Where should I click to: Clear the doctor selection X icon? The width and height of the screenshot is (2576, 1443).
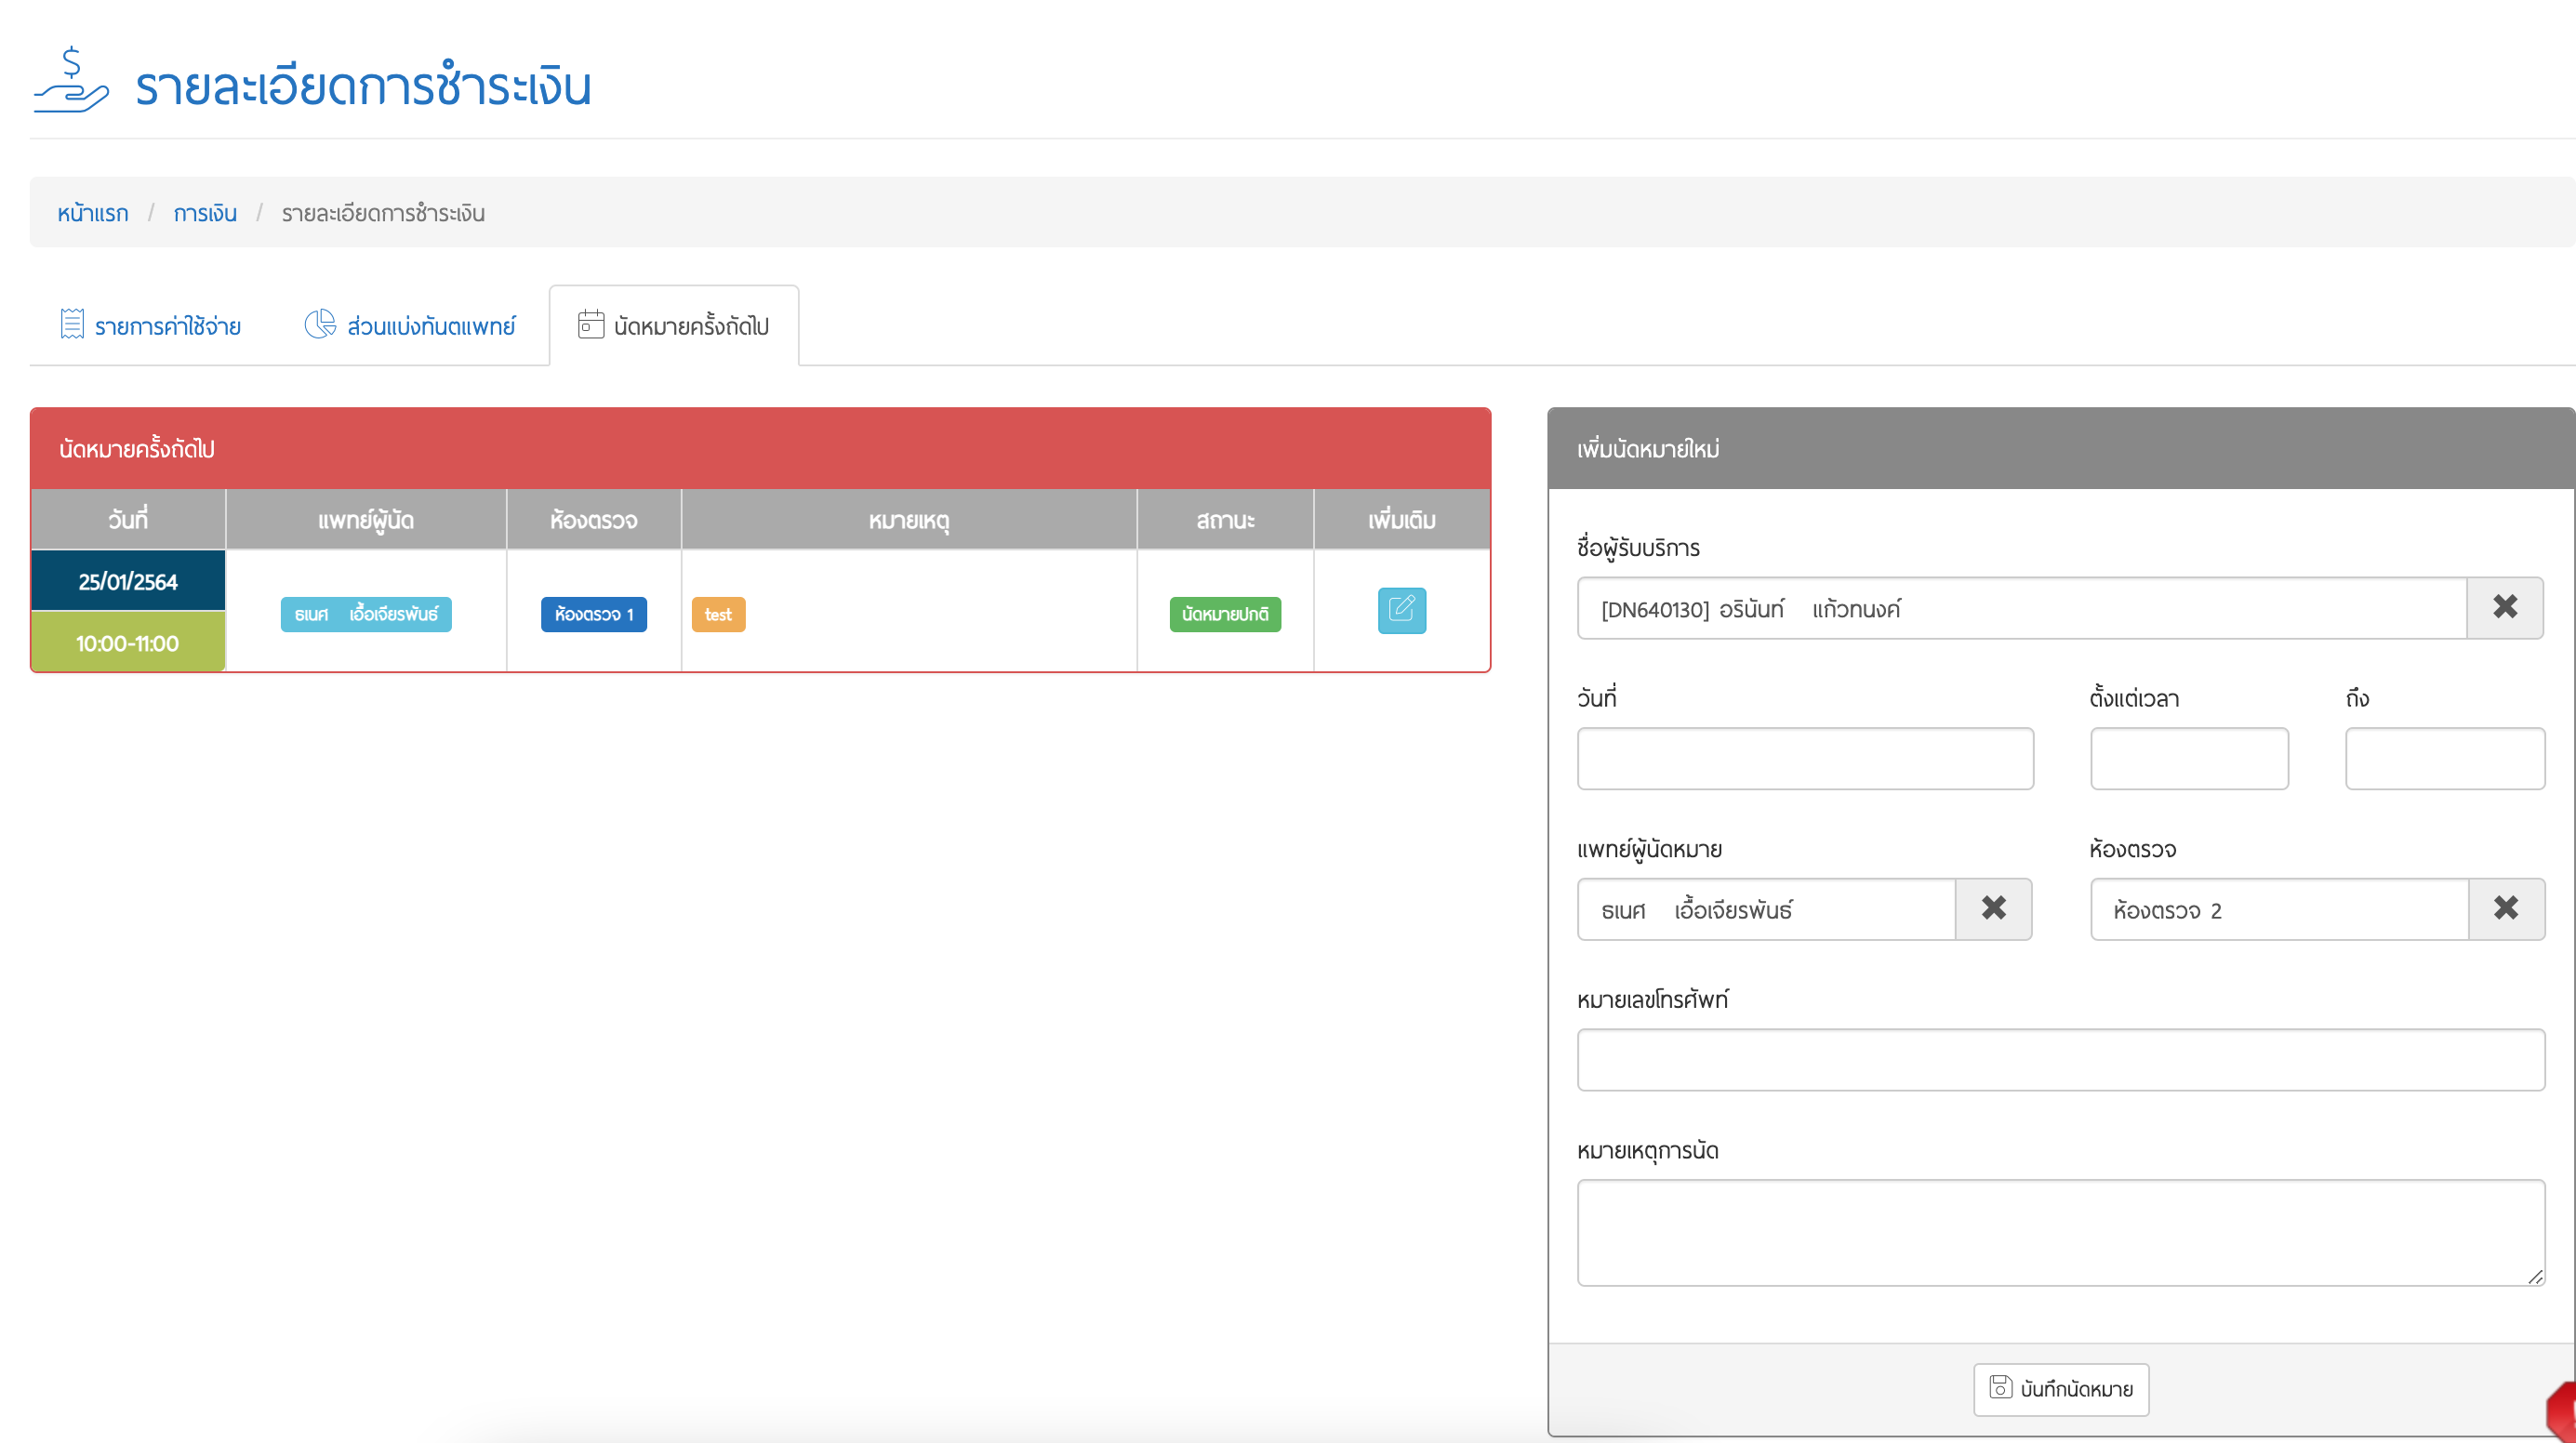click(x=1993, y=908)
